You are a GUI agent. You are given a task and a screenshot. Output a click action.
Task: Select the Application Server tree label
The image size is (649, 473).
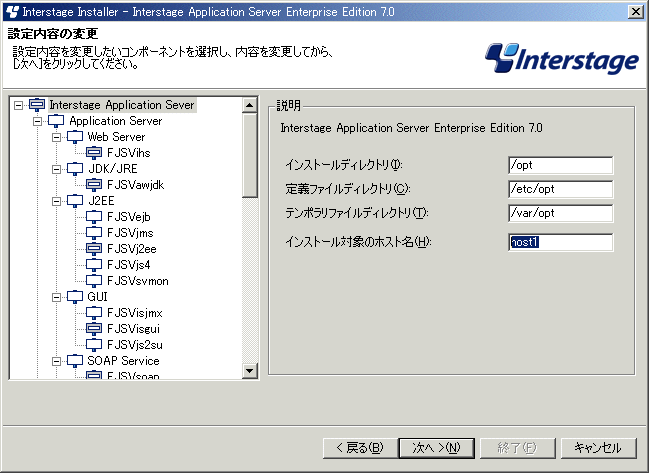tap(115, 121)
